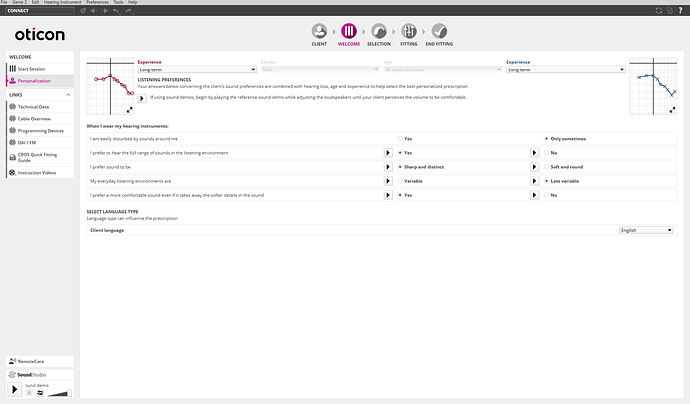Click the redo arrow in the toolbar
This screenshot has height=404, width=690.
[x=129, y=11]
